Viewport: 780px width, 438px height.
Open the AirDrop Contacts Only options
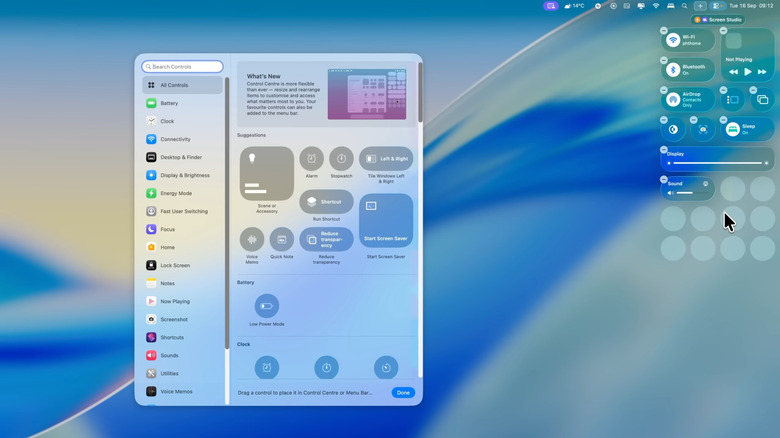674,99
